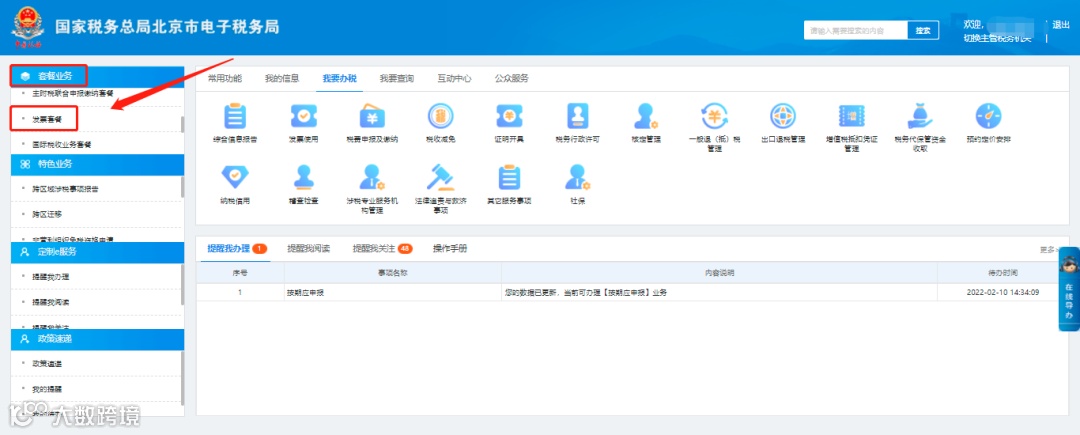Open 稽查检查 stamp icon
Image resolution: width=1080 pixels, height=435 pixels.
click(303, 177)
